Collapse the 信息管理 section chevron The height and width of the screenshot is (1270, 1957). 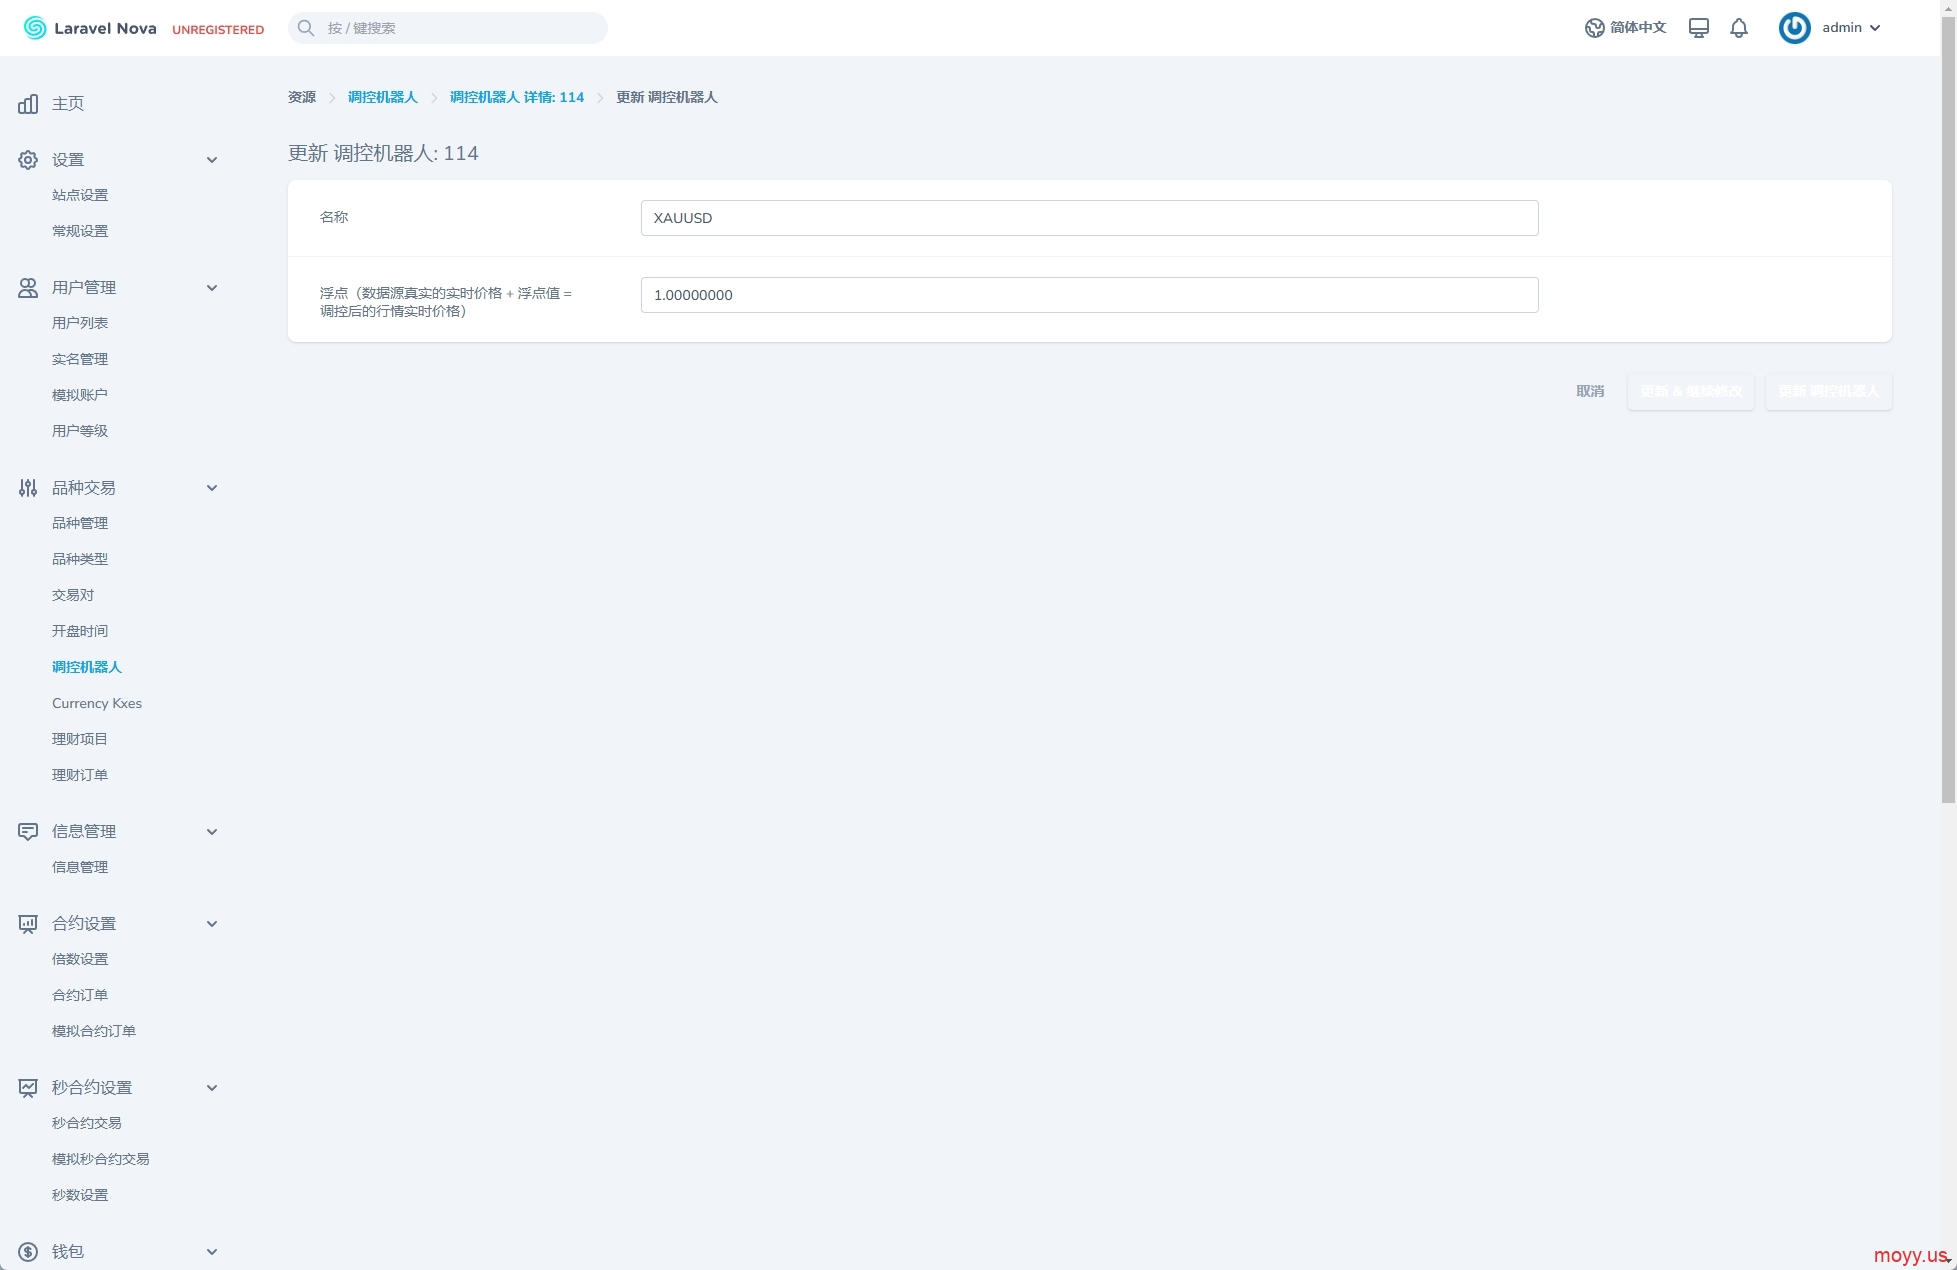[x=212, y=832]
